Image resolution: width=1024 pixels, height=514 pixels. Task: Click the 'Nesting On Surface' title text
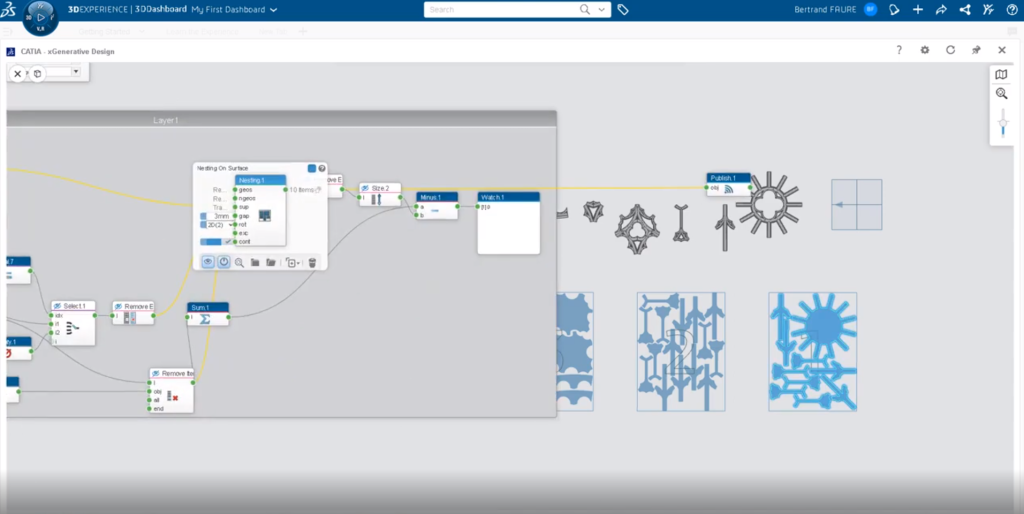tap(223, 169)
